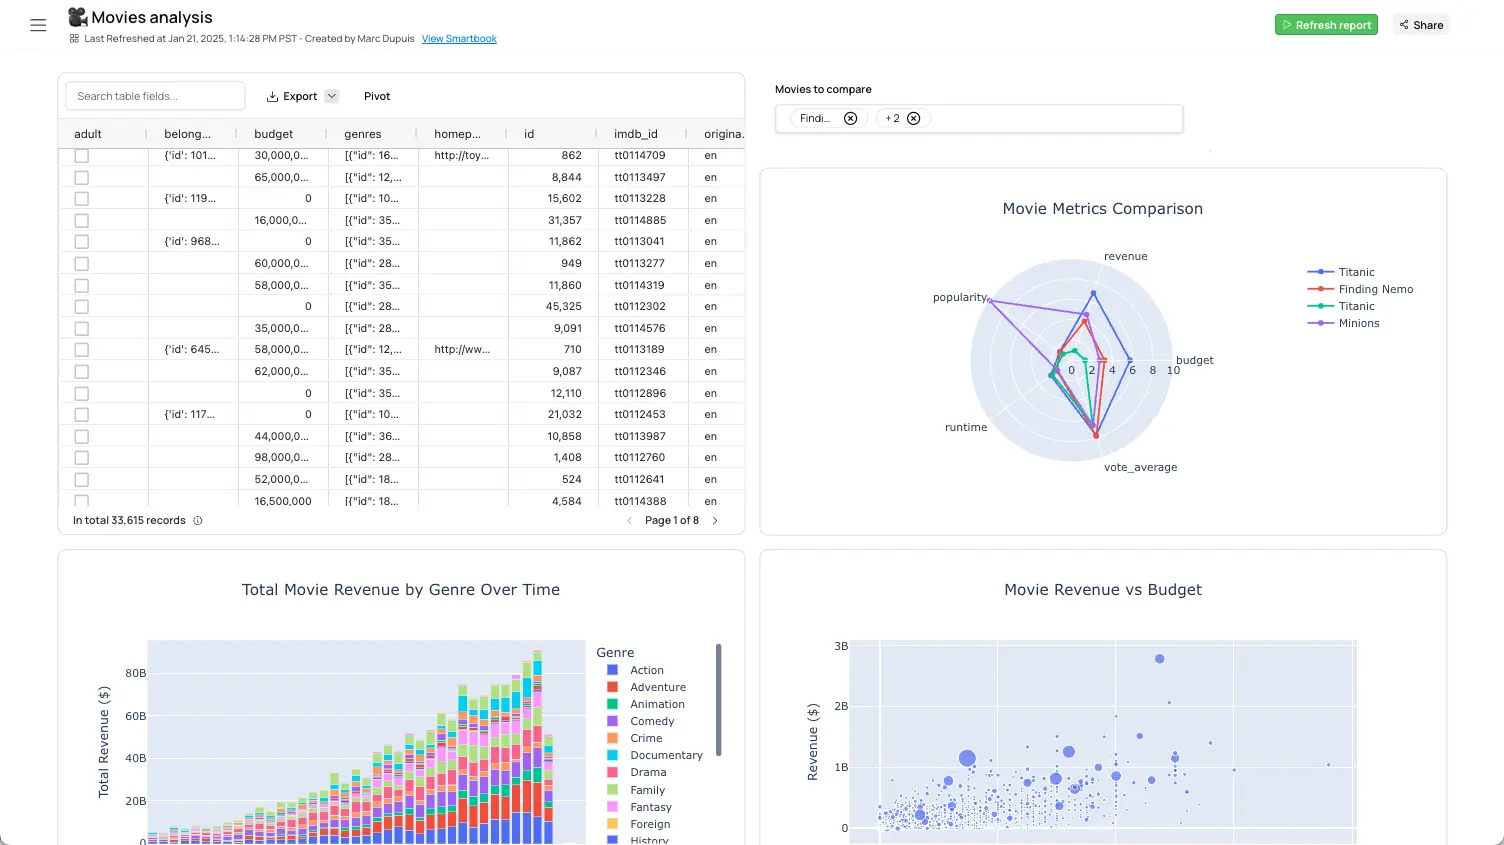Open the hamburger navigation menu
Image resolution: width=1504 pixels, height=845 pixels.
click(x=38, y=25)
